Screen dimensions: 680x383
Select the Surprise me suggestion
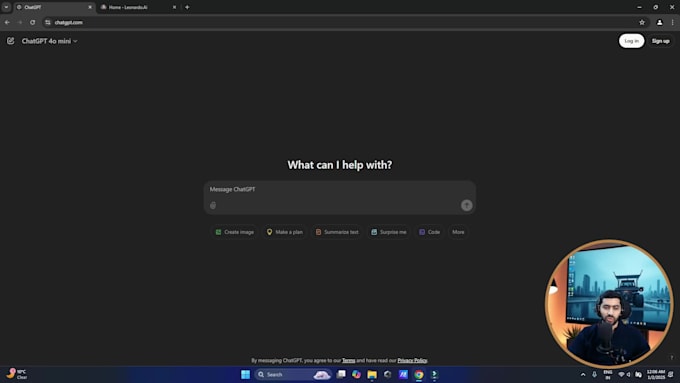tap(389, 232)
